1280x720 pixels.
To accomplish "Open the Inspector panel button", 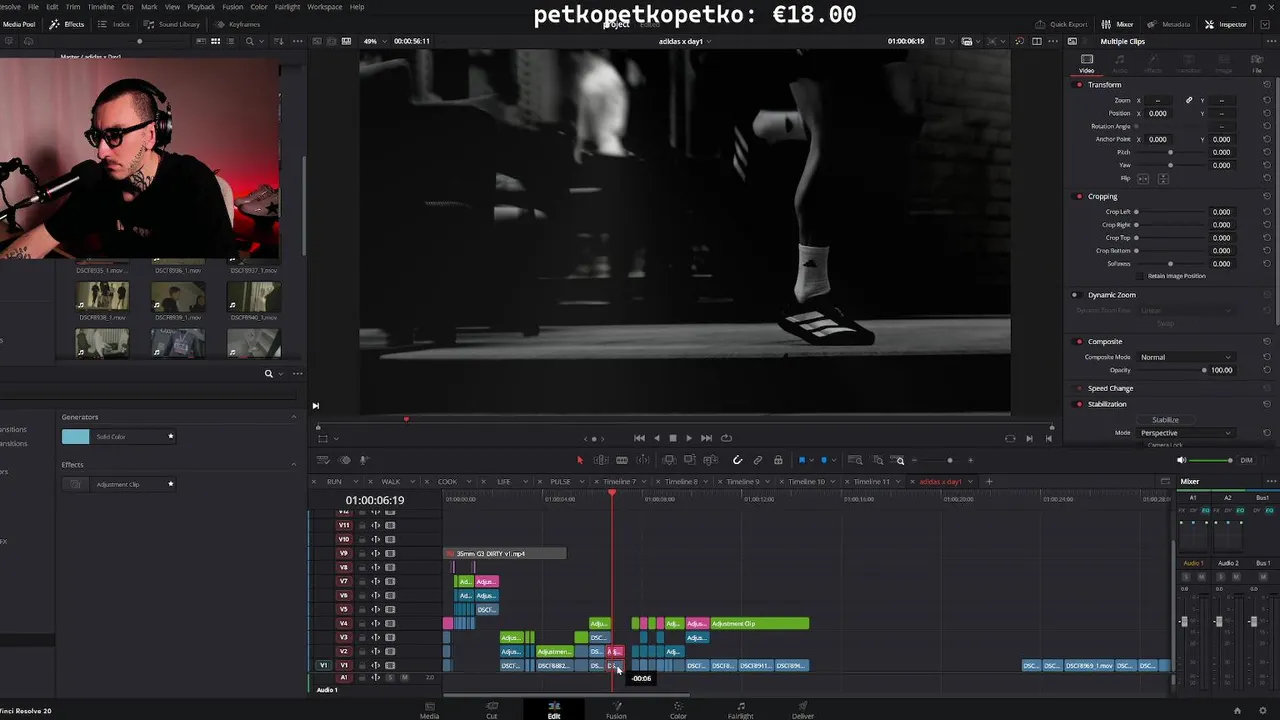I will click(x=1225, y=24).
